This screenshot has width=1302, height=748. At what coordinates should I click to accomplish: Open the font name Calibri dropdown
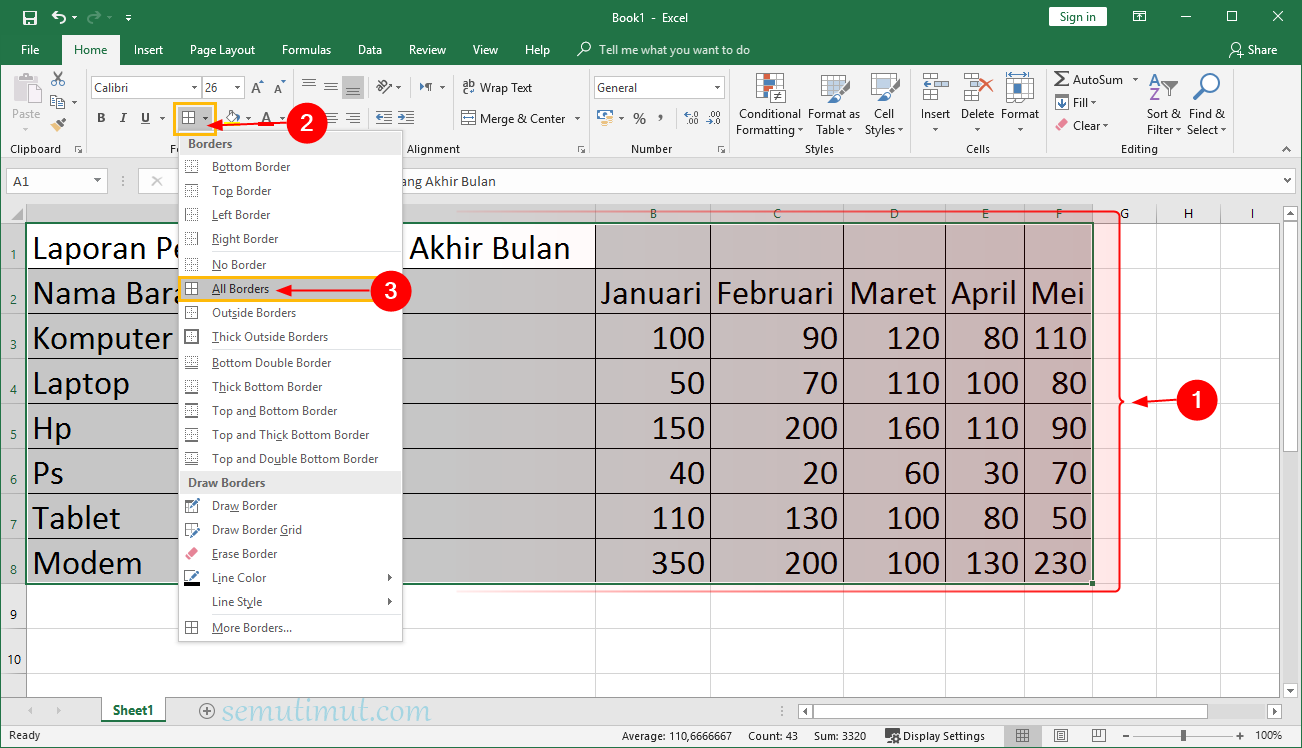click(192, 88)
